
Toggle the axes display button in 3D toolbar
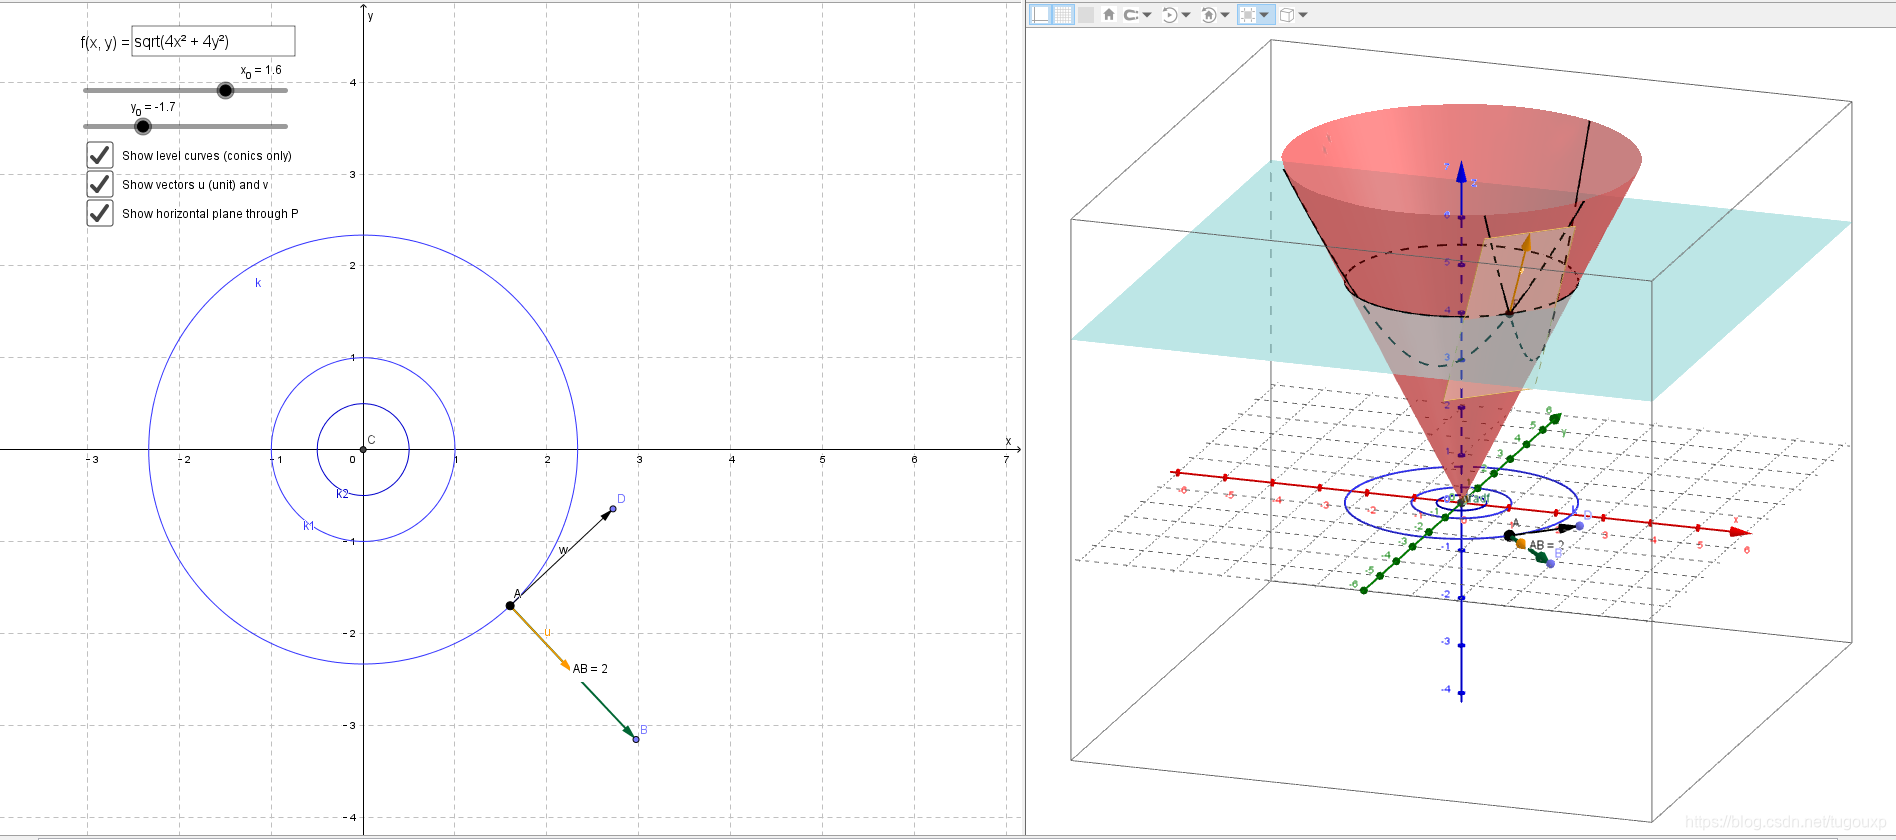pyautogui.click(x=1041, y=14)
